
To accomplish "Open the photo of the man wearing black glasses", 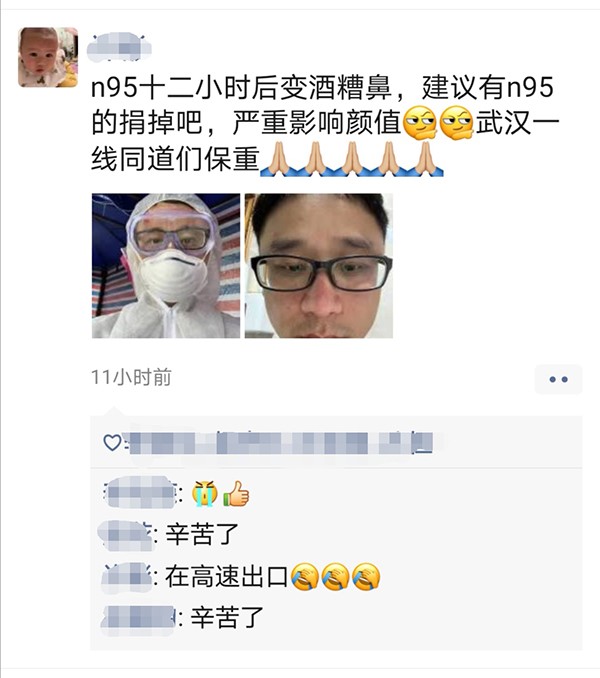I will 319,265.
